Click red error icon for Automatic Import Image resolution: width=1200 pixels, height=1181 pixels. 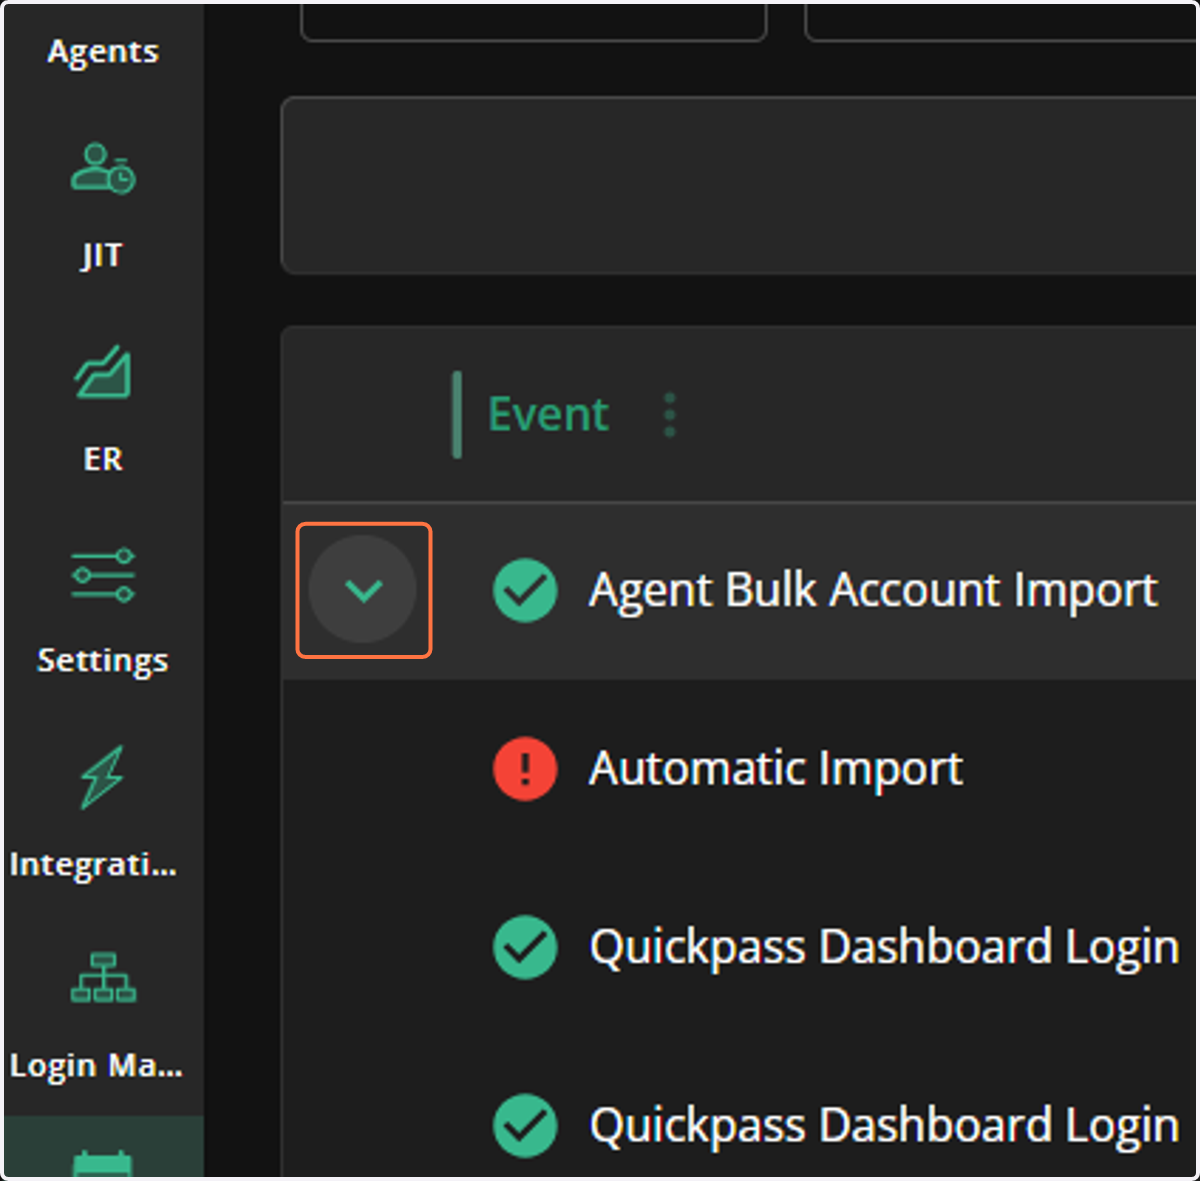coord(525,769)
